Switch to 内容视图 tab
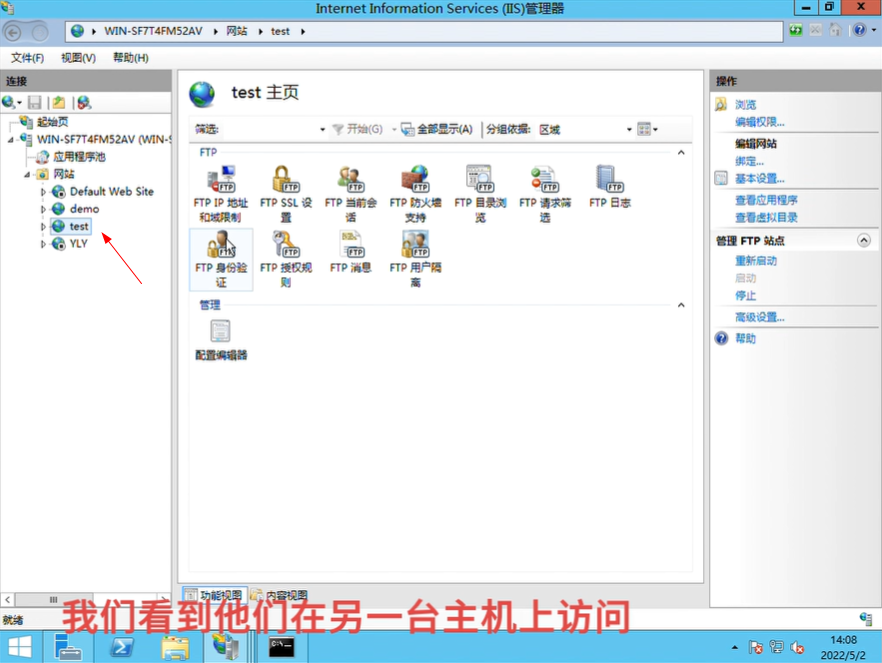882x663 pixels. tap(280, 594)
